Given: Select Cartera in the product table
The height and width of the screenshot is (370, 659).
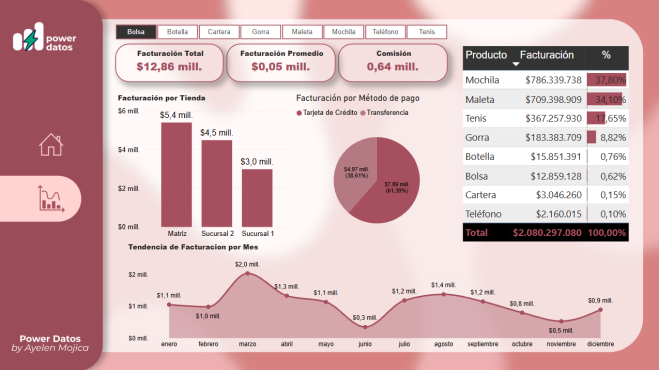Looking at the screenshot, I should [x=481, y=195].
